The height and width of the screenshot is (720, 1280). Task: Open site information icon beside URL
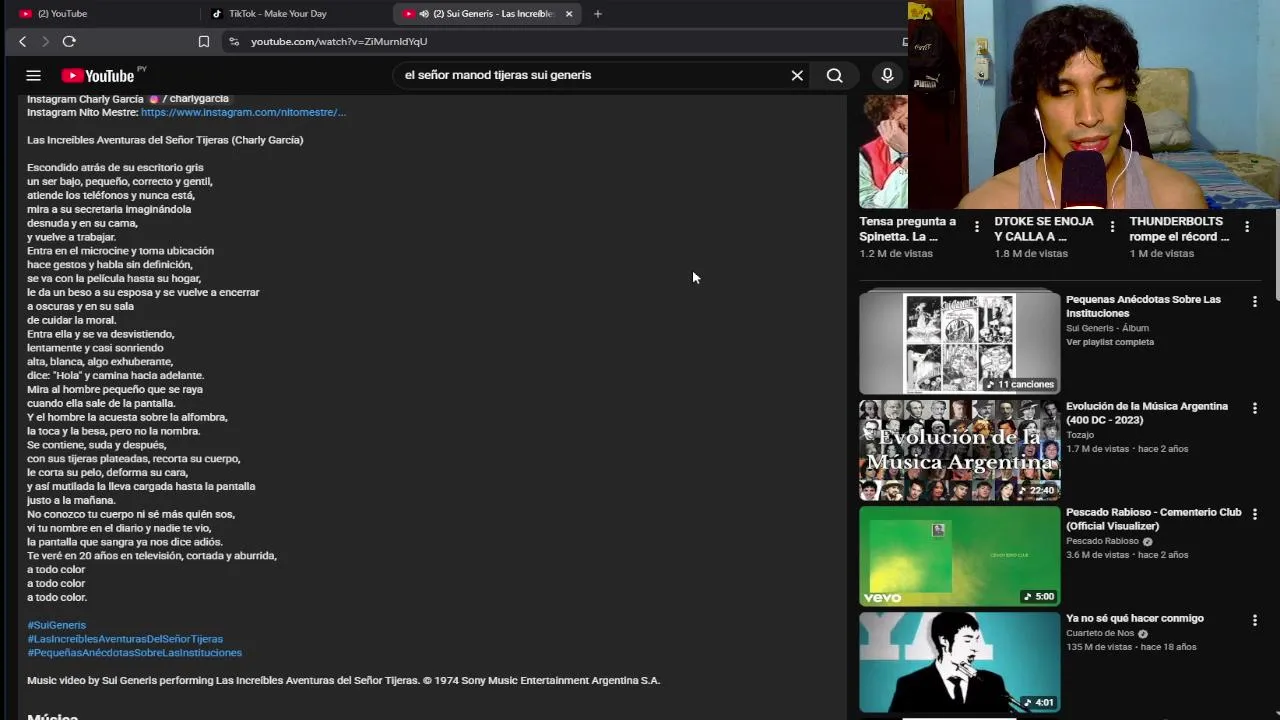[234, 41]
